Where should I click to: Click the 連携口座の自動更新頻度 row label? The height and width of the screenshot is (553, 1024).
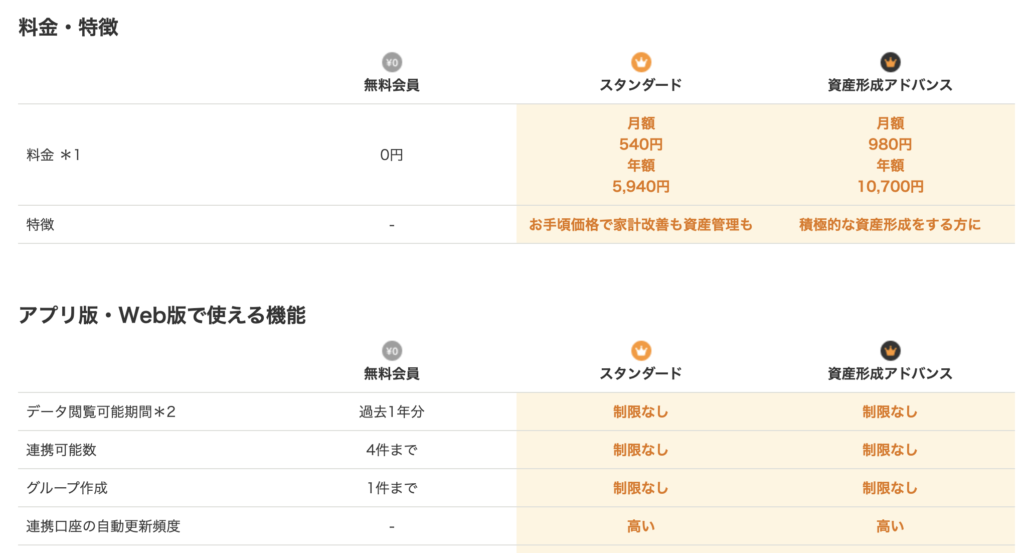click(x=103, y=526)
